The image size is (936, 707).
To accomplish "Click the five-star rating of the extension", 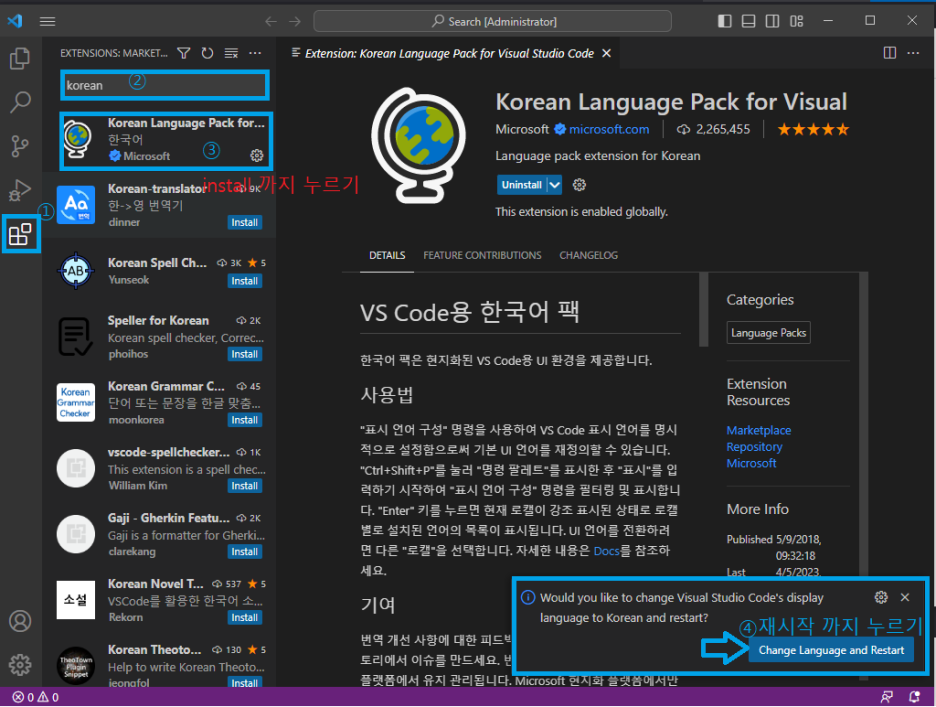I will pyautogui.click(x=813, y=130).
